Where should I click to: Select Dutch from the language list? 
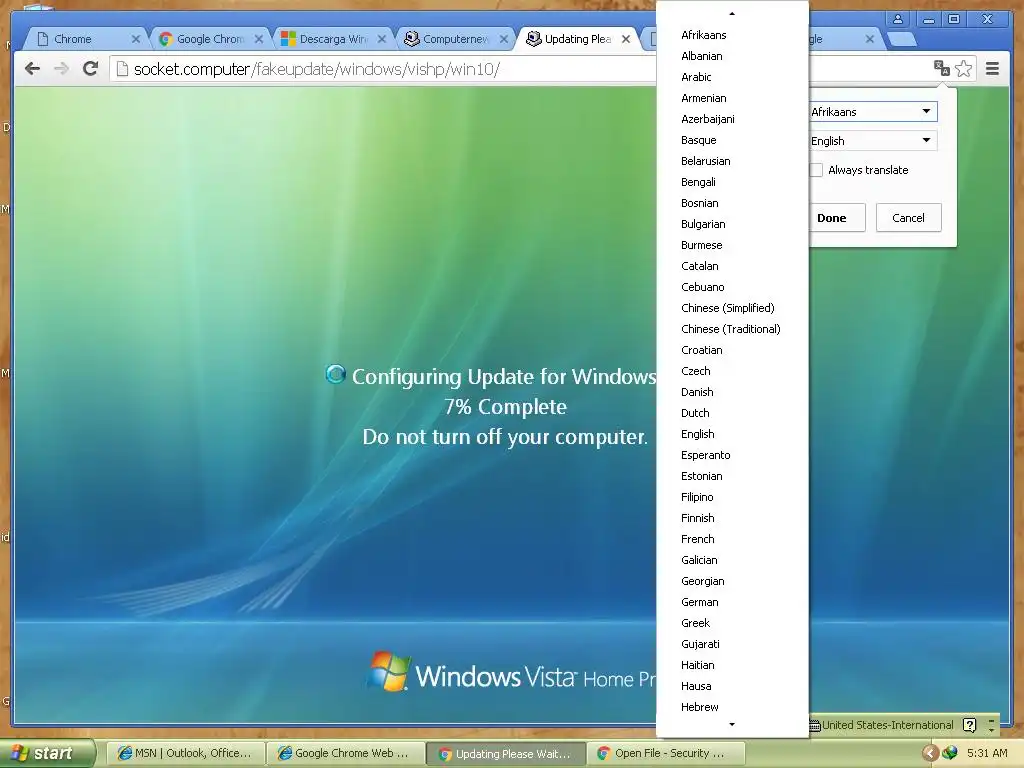pos(732,413)
